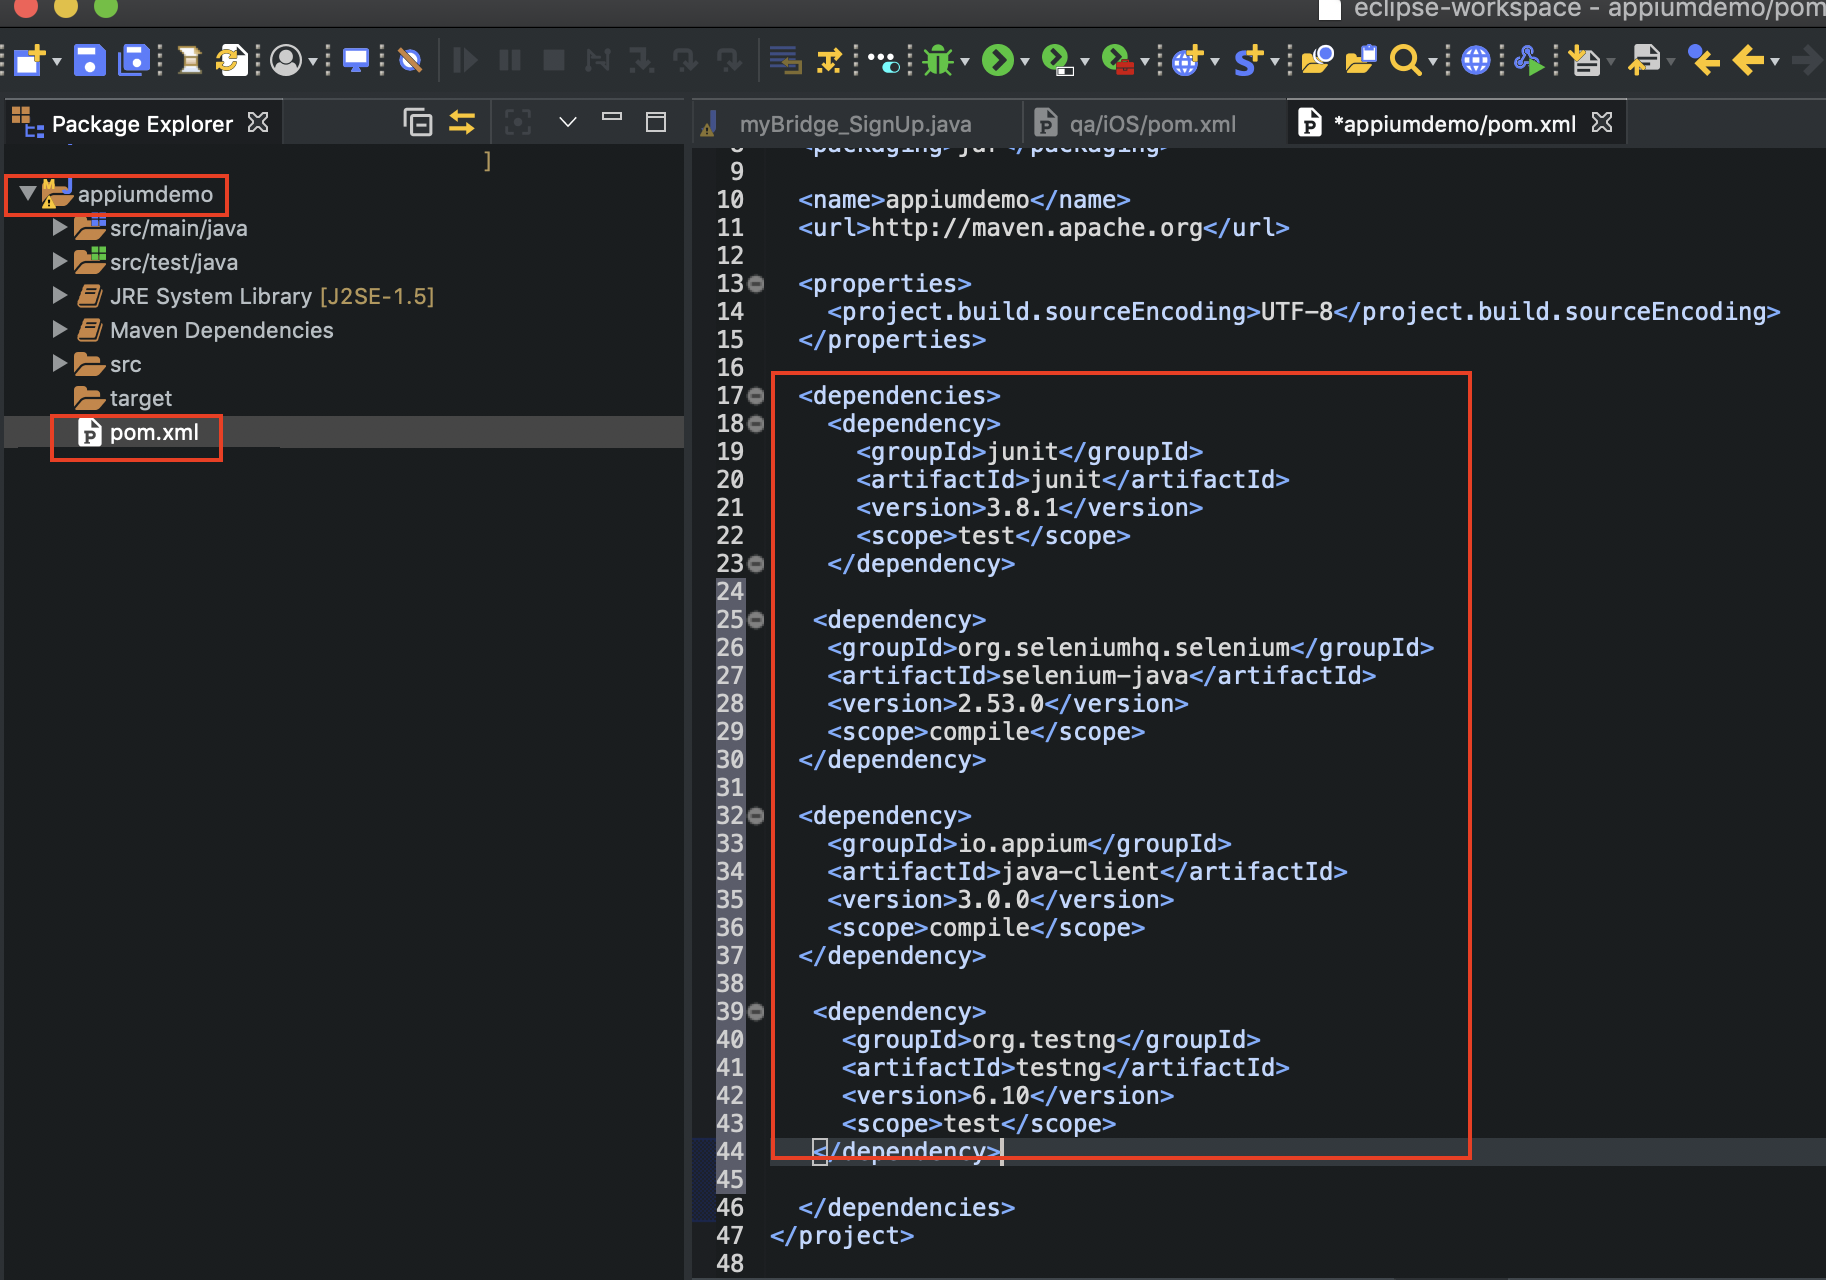Click the New wizard icon

pyautogui.click(x=30, y=61)
